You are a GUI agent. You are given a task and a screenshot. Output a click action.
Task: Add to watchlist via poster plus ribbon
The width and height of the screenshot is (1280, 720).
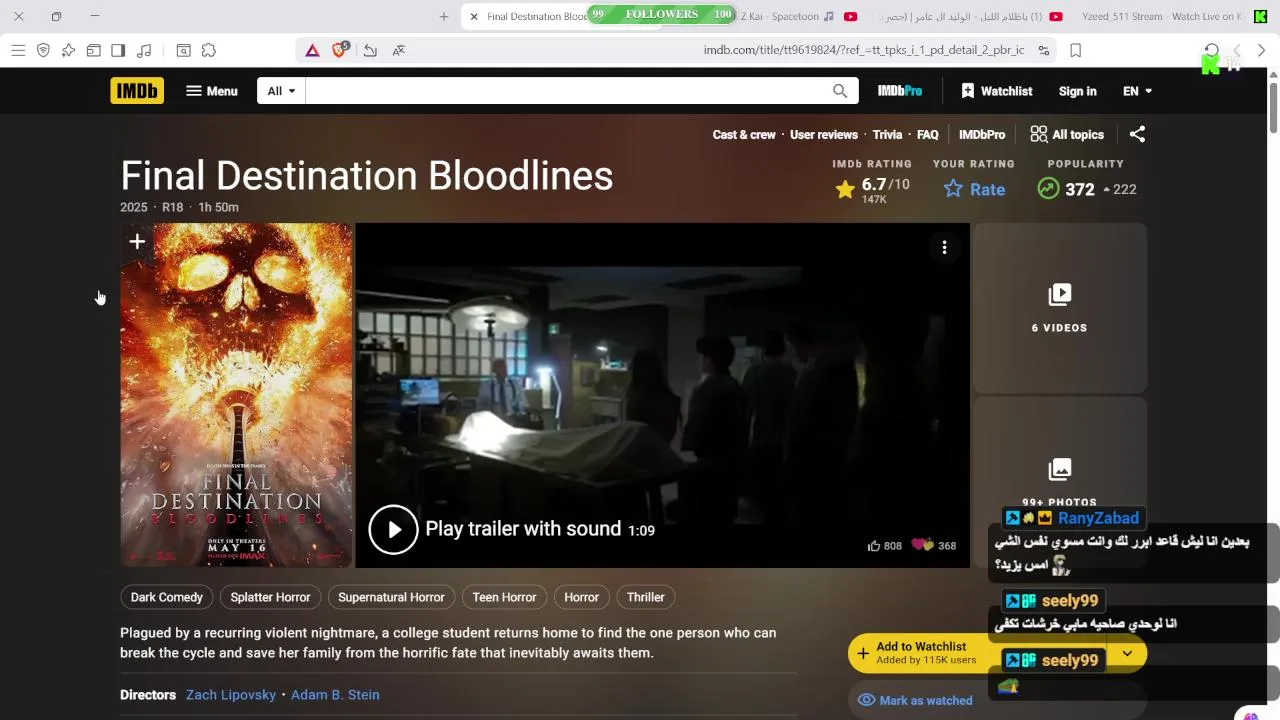[137, 242]
